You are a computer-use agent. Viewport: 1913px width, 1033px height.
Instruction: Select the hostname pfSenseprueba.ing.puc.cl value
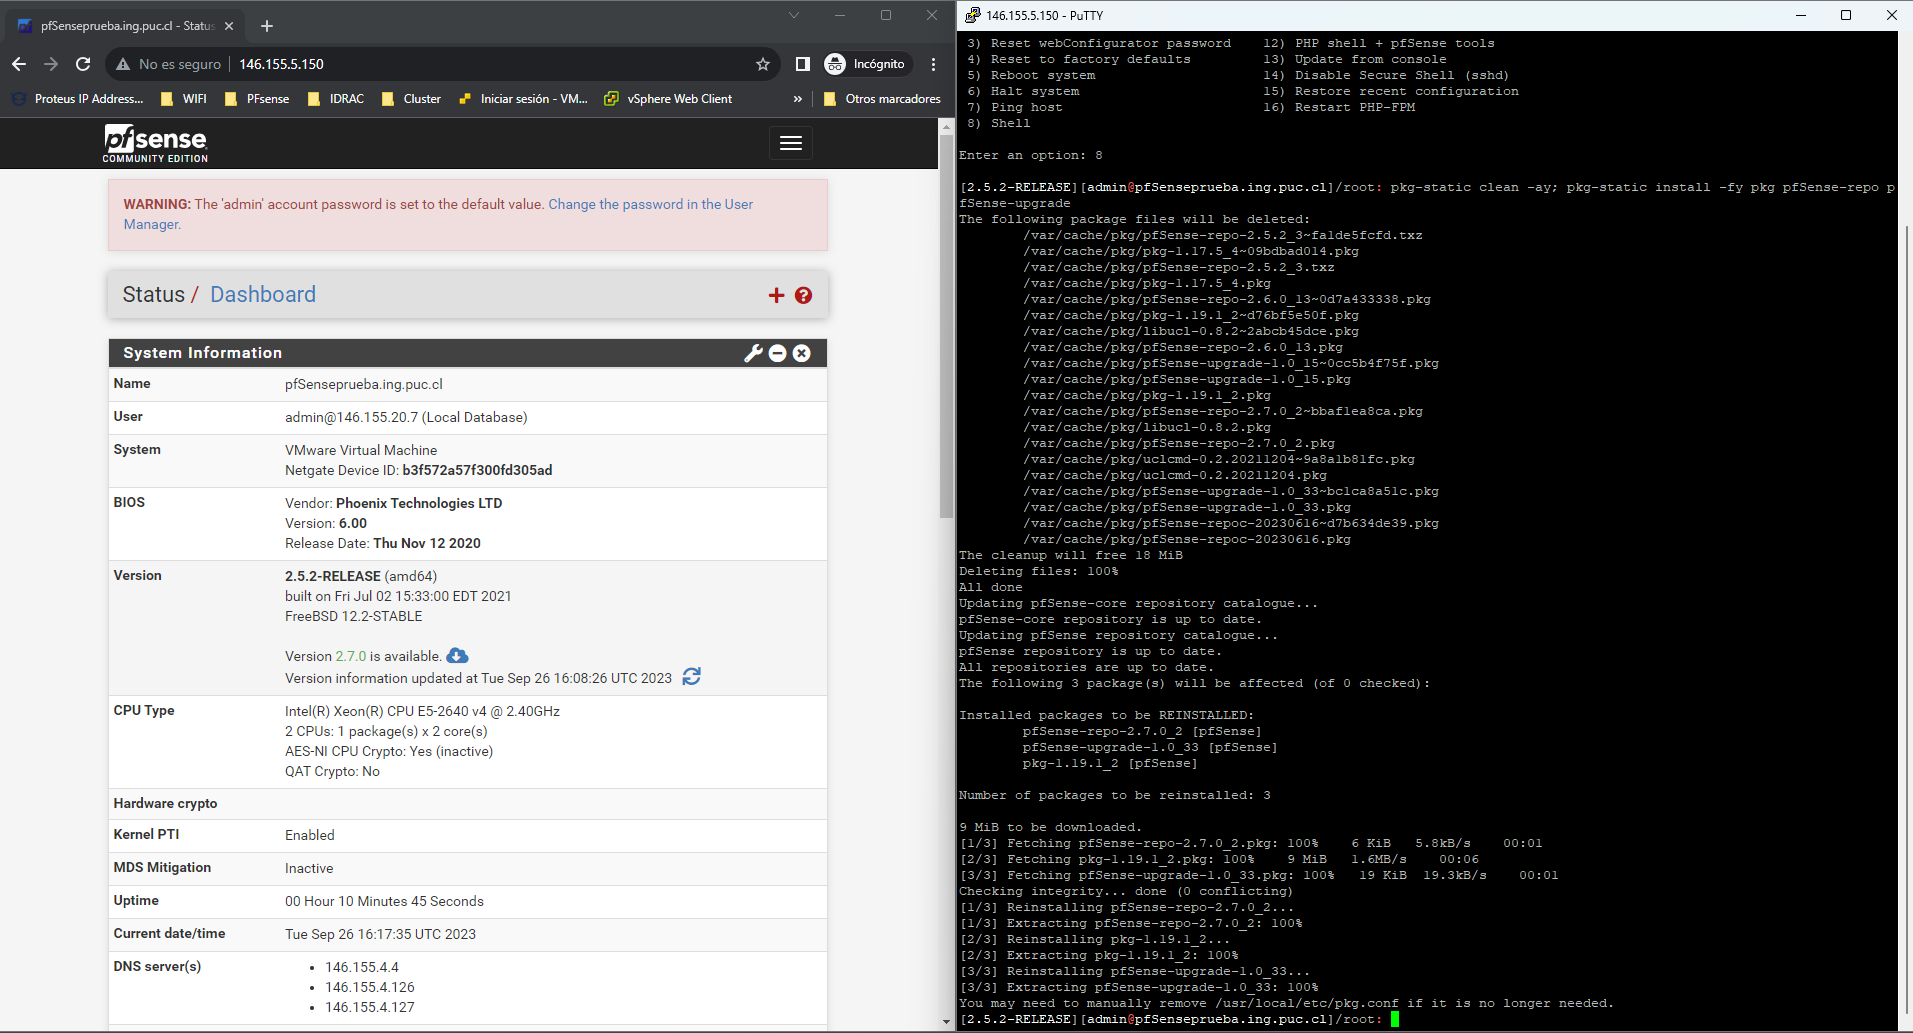[x=363, y=384]
